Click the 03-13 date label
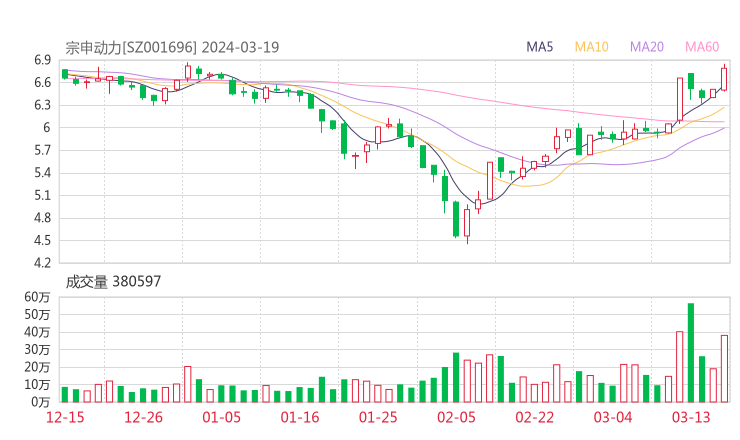The width and height of the screenshot is (740, 440). click(x=691, y=417)
